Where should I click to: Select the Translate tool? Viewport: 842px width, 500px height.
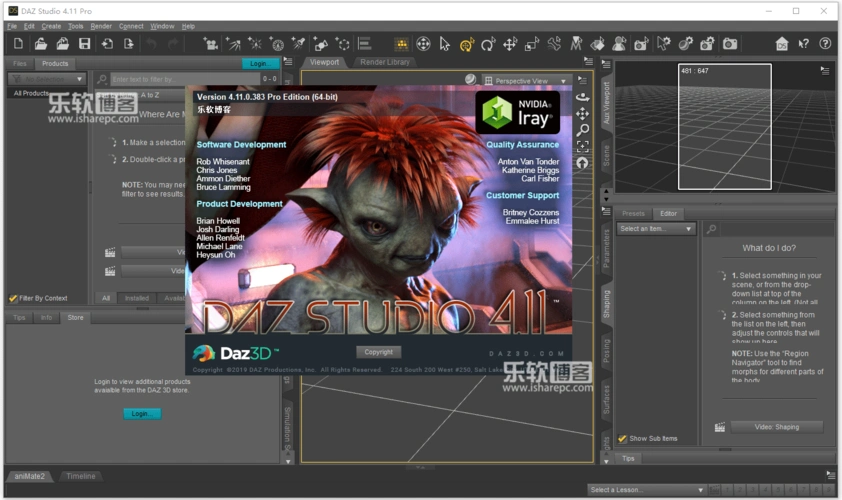coord(510,44)
